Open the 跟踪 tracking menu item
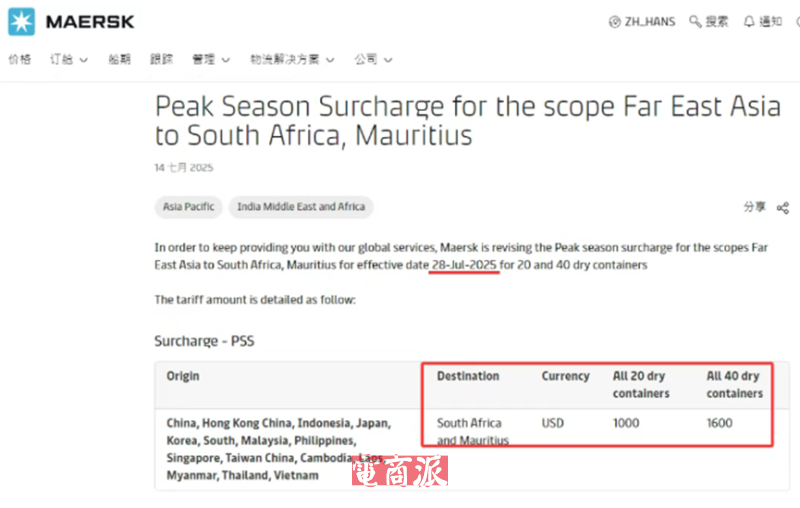800x508 pixels. tap(161, 59)
